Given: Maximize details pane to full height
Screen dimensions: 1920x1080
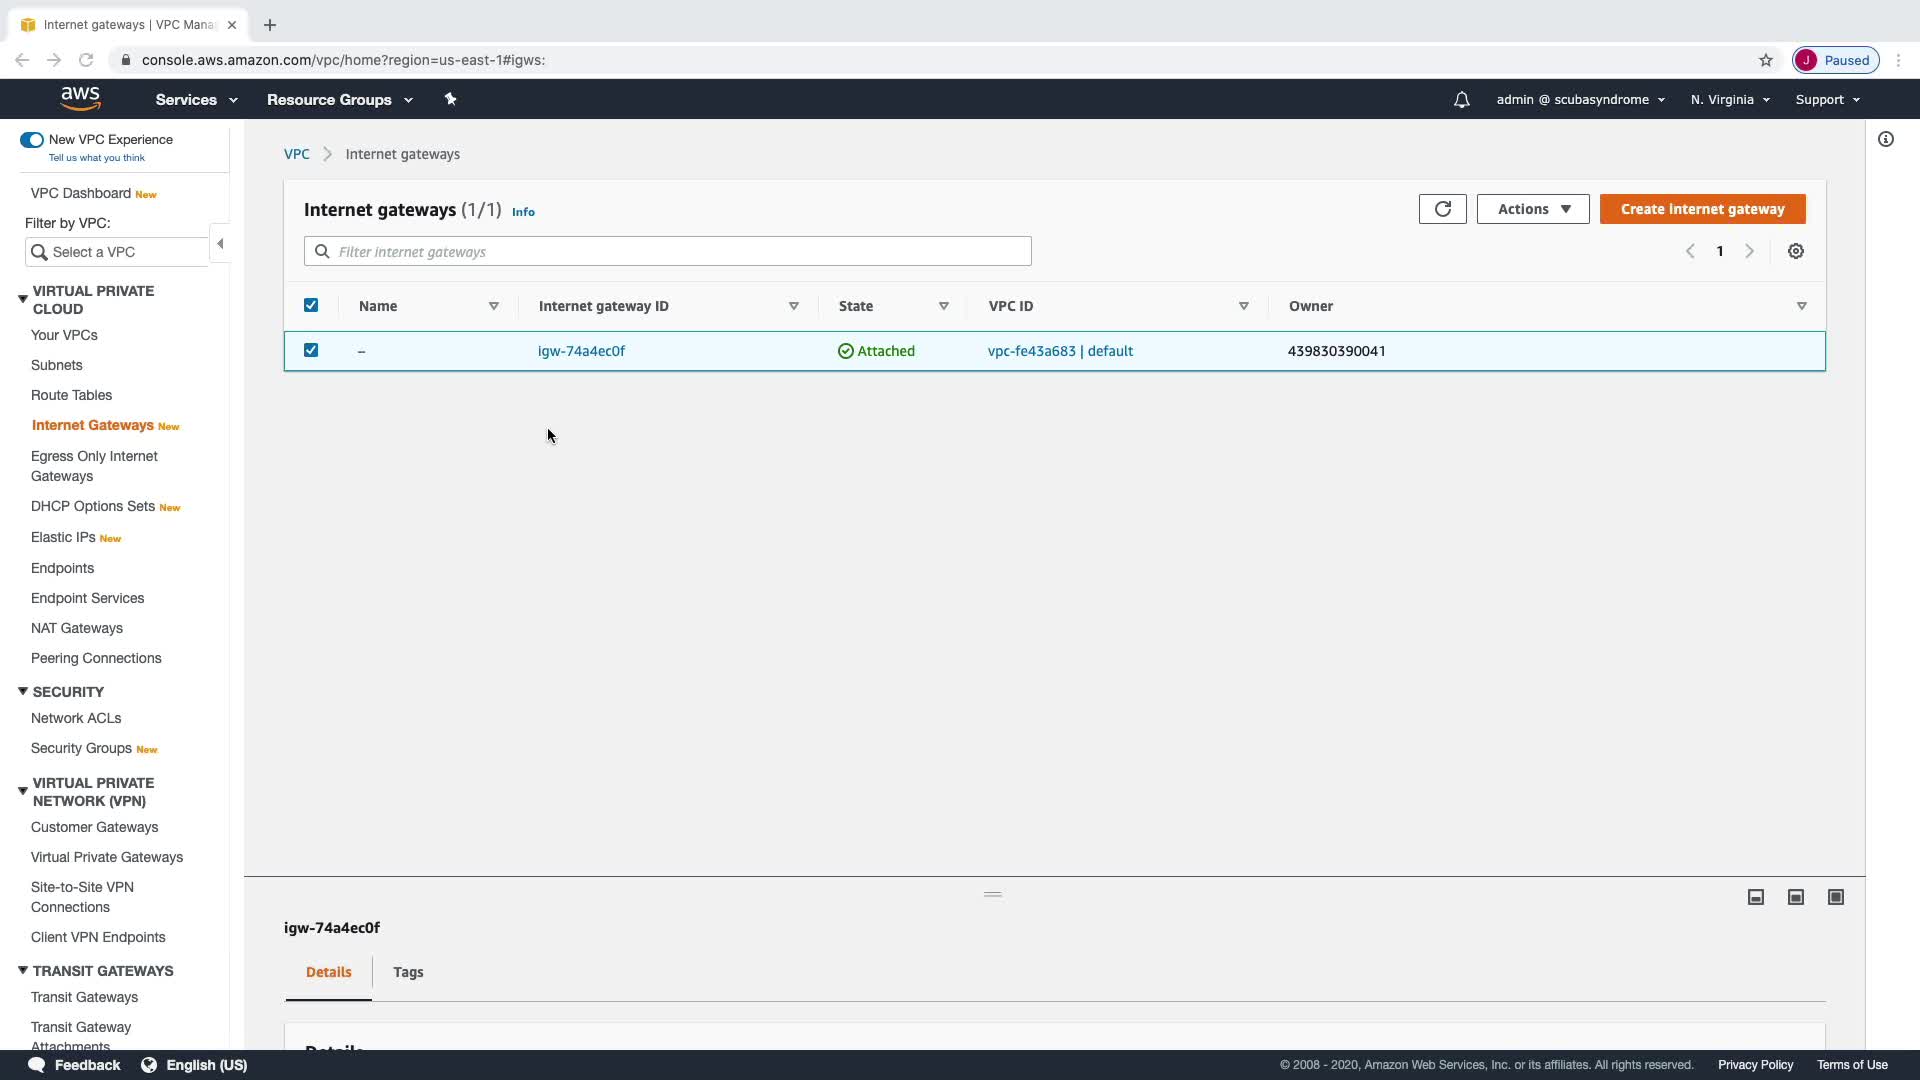Looking at the screenshot, I should coord(1836,897).
